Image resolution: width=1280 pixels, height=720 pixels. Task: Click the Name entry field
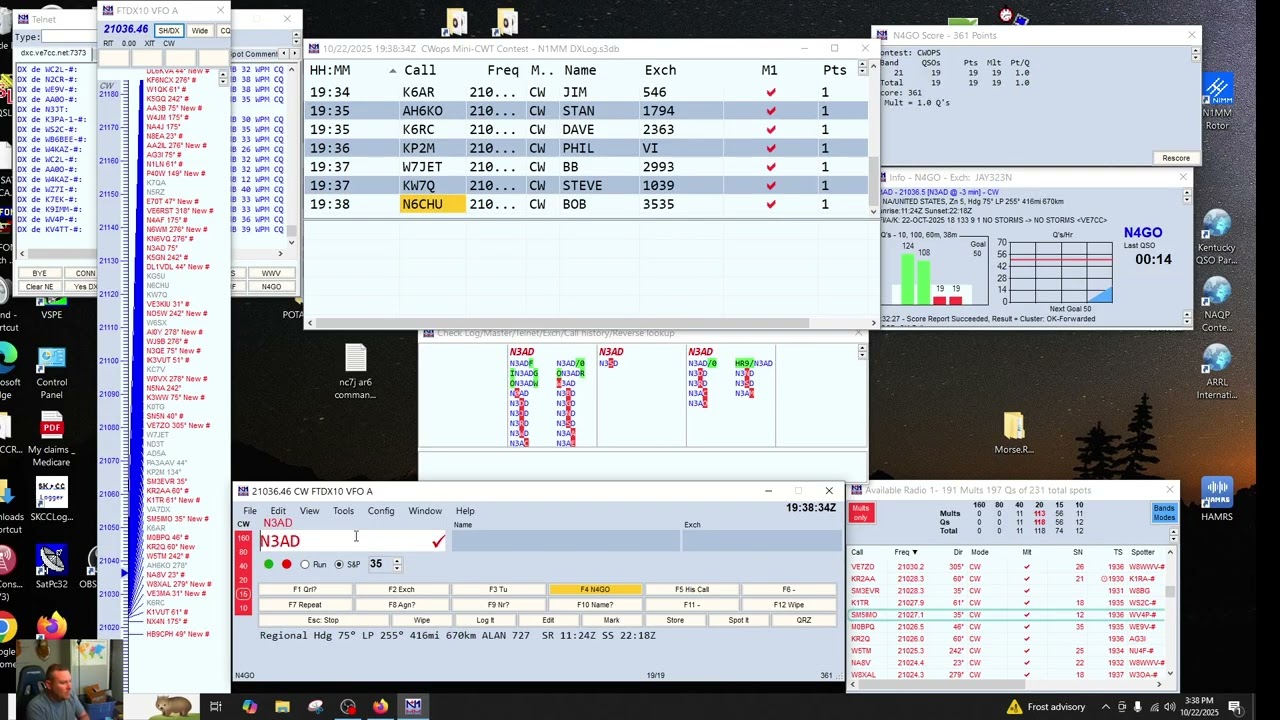coord(566,541)
